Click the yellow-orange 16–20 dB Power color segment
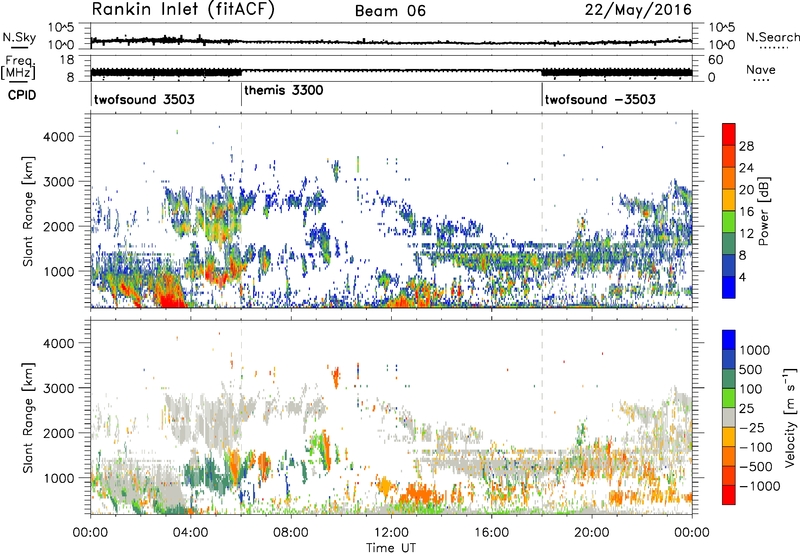800x554 pixels. (729, 199)
